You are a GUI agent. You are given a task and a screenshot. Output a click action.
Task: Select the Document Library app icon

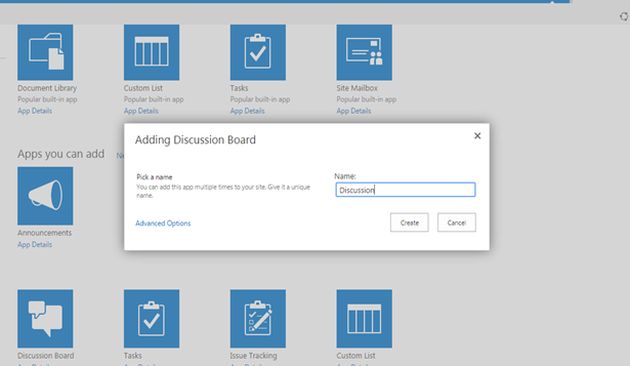pos(45,52)
